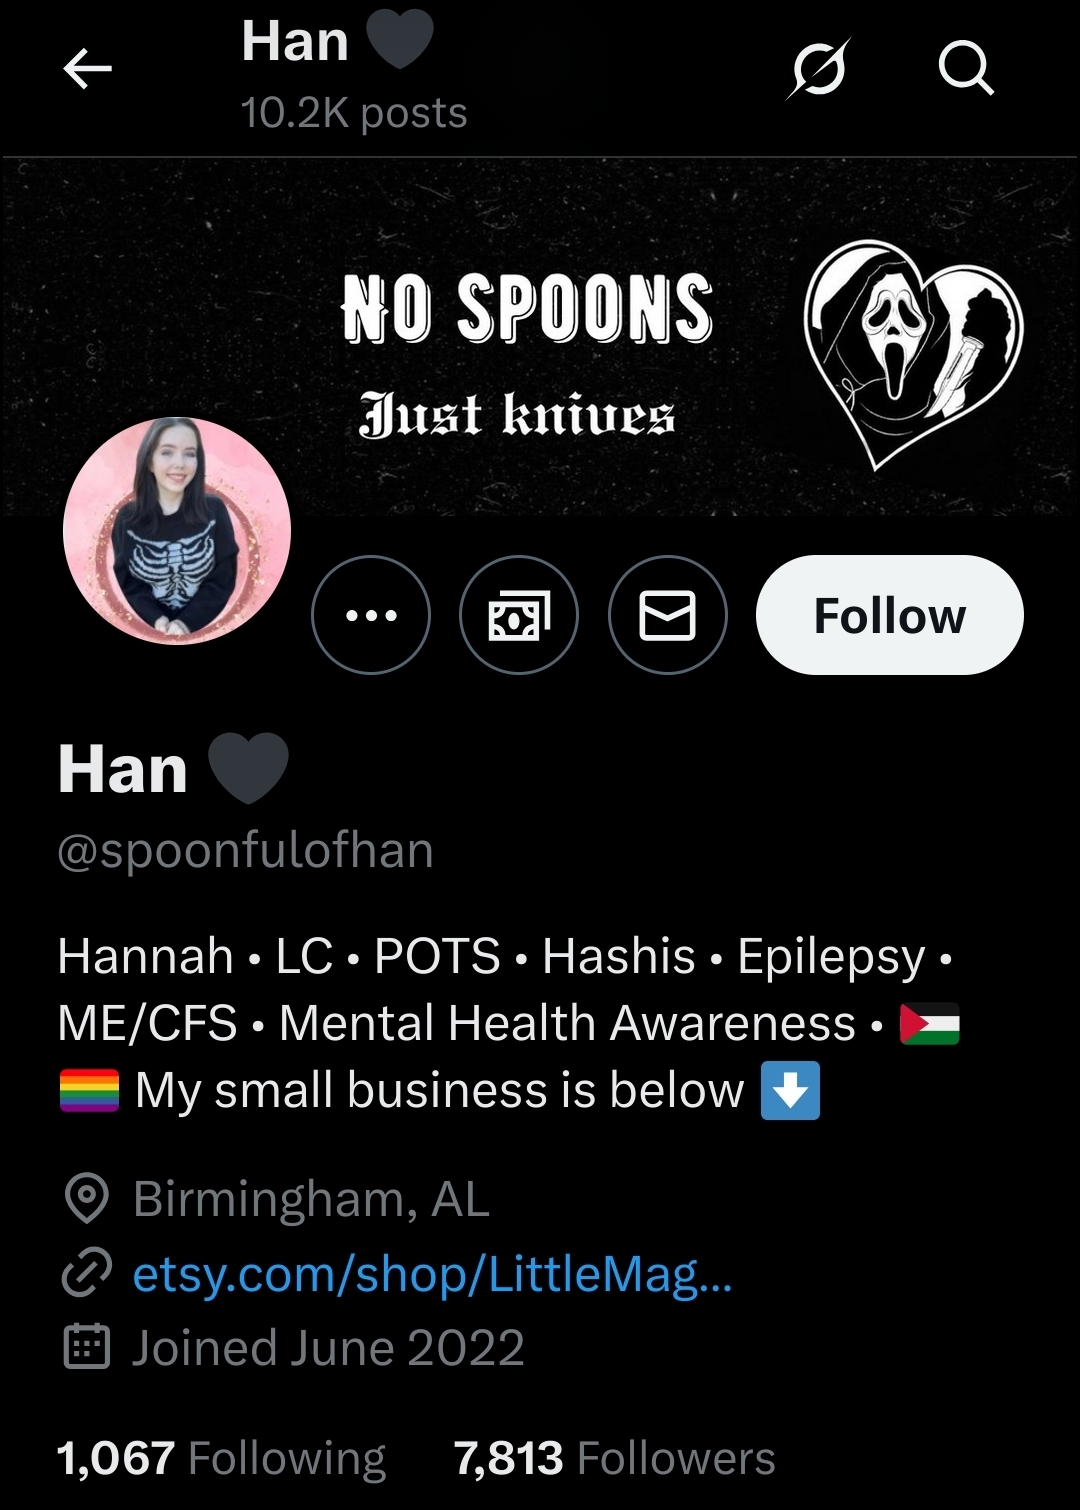Viewport: 1080px width, 1510px height.
Task: View the 7,813 Followers list
Action: (614, 1458)
